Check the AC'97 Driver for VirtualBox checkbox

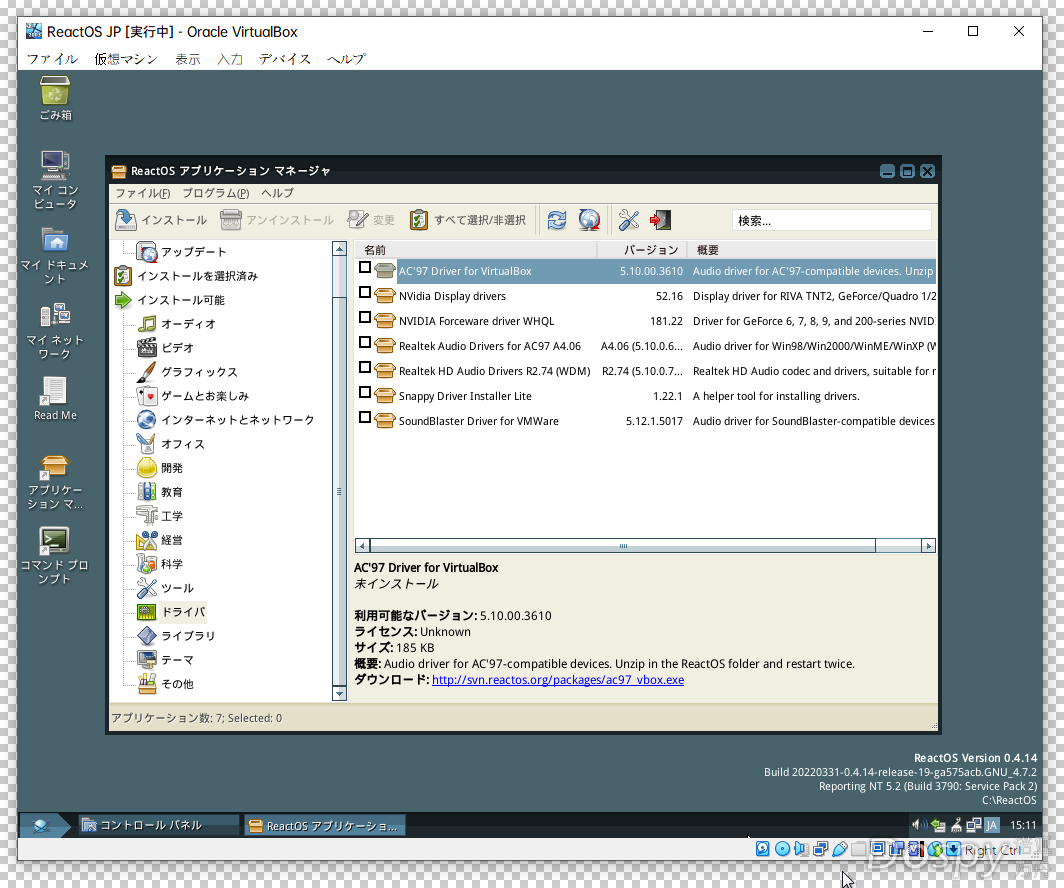click(364, 267)
